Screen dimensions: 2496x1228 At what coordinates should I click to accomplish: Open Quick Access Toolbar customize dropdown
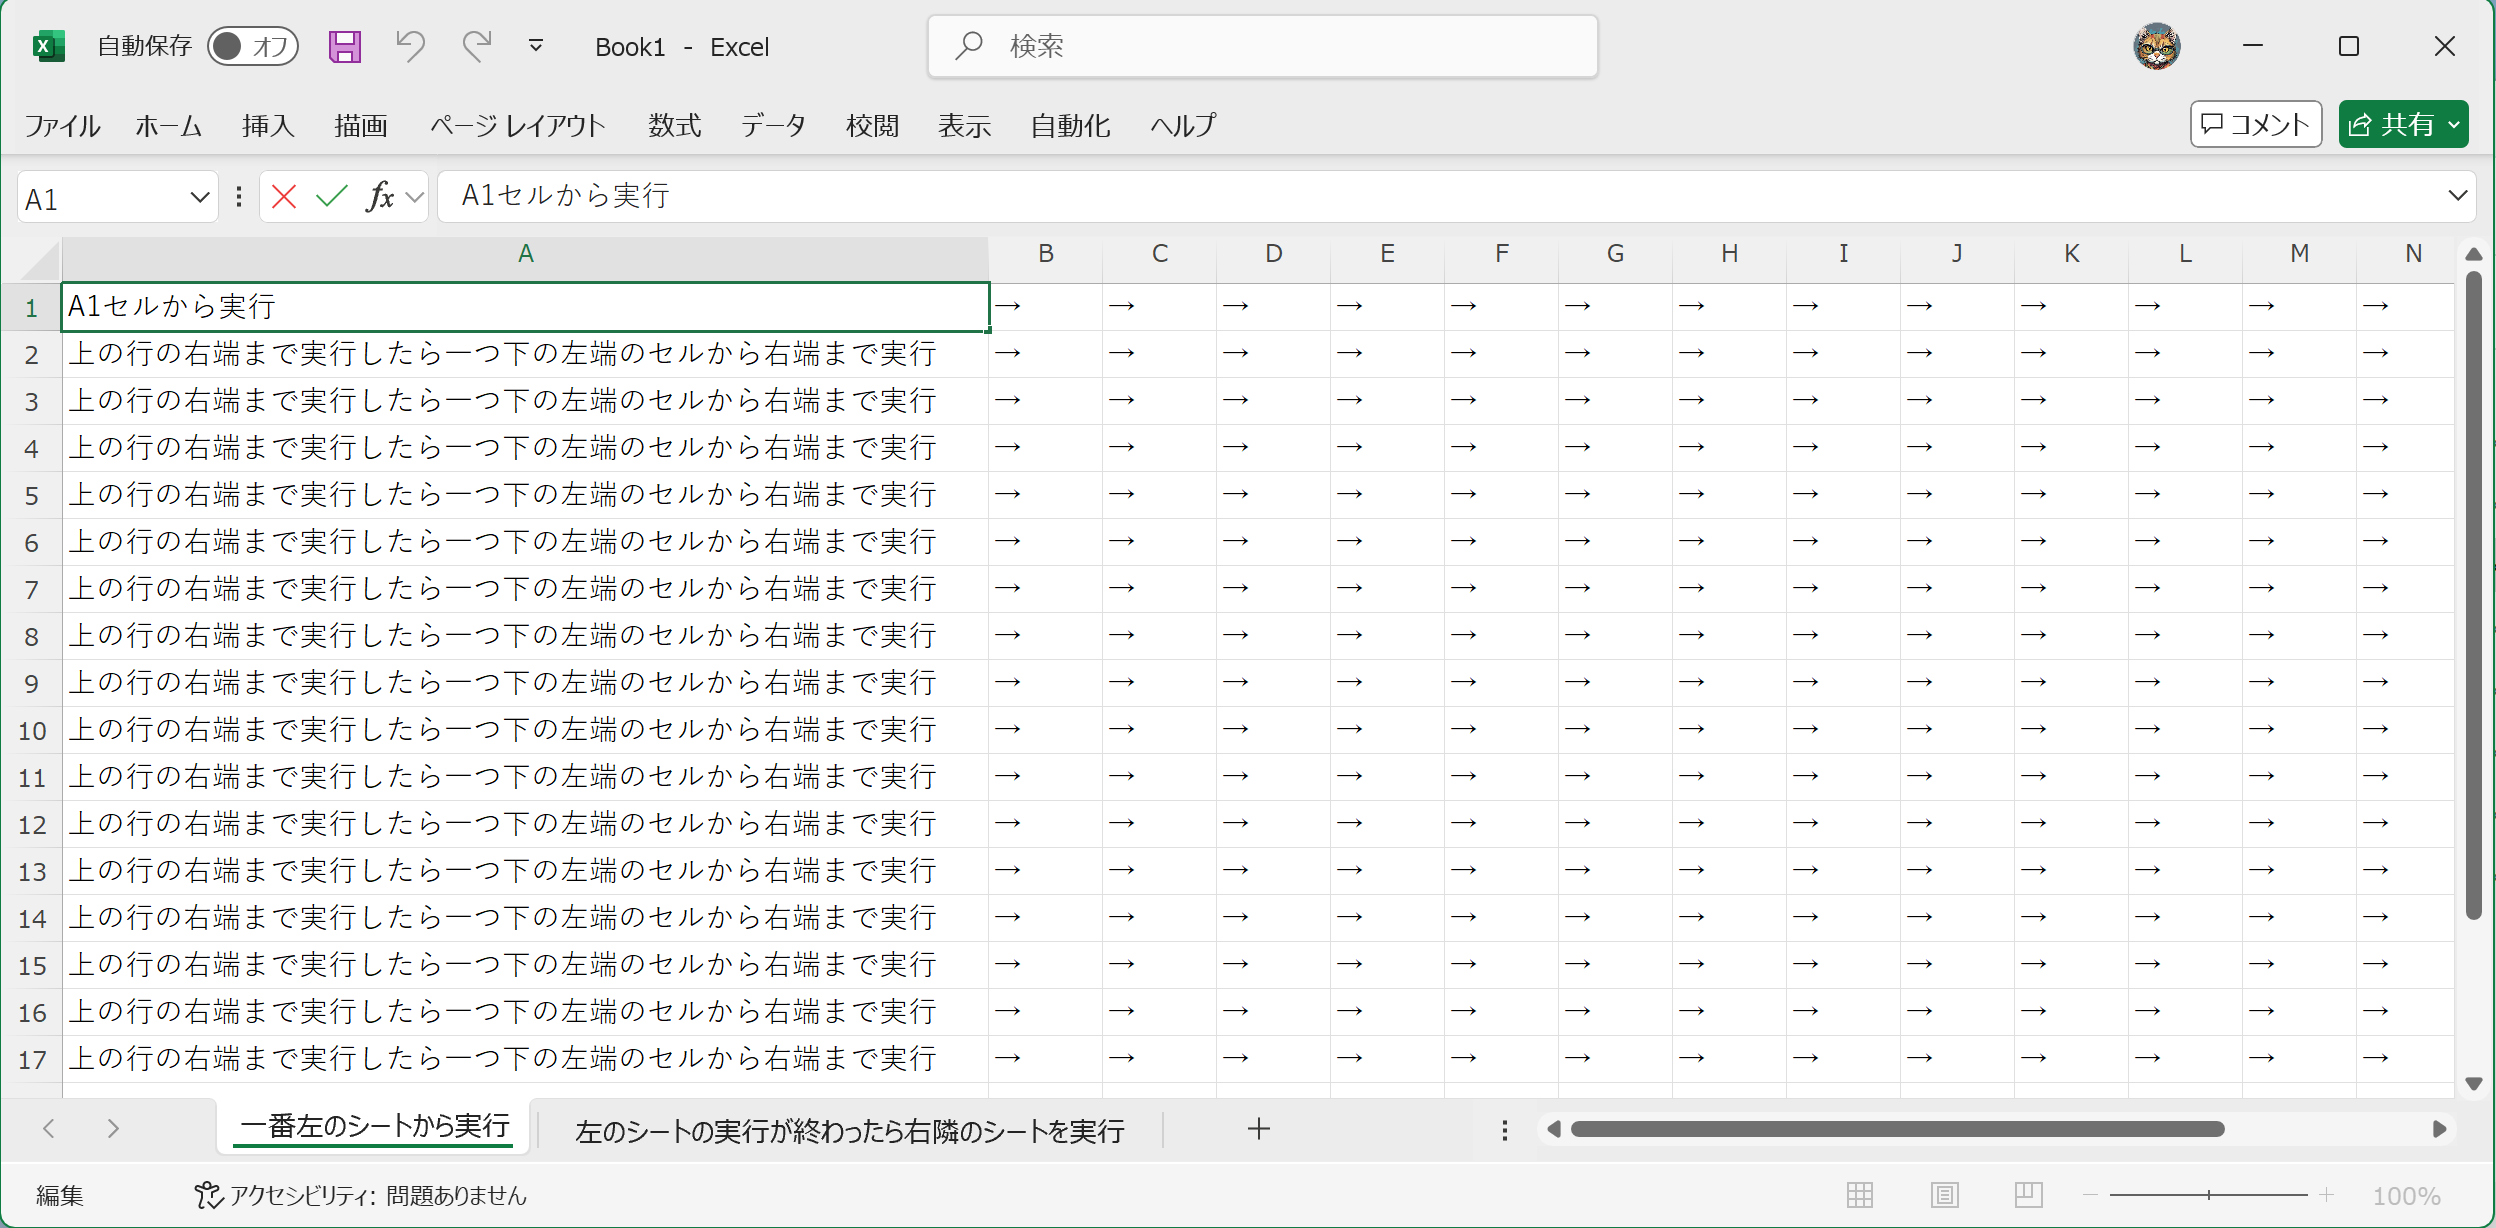536,46
